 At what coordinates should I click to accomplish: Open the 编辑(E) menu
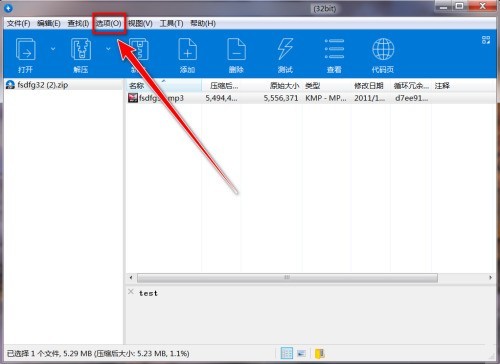[49, 23]
